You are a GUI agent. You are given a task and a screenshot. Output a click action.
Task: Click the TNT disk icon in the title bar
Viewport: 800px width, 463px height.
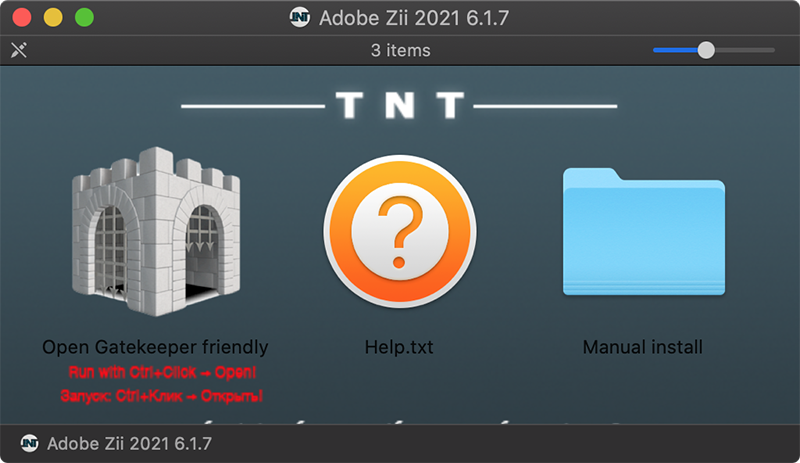pos(299,18)
